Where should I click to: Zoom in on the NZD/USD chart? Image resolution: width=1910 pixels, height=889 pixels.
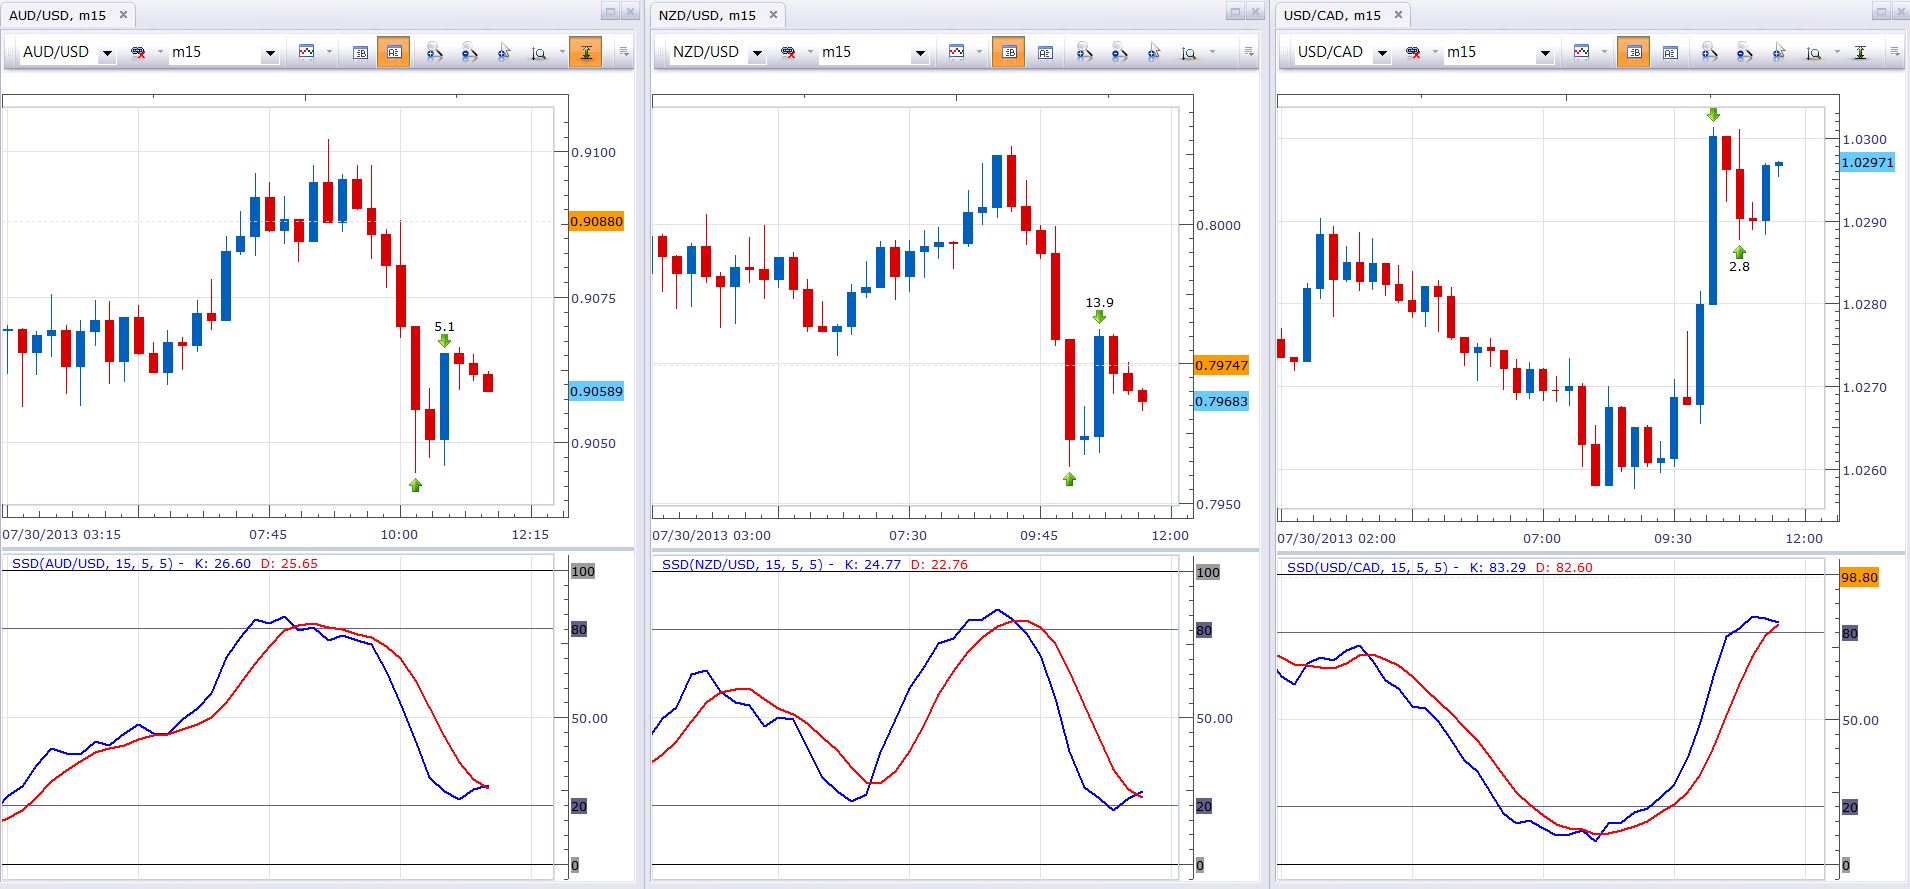[x=1085, y=52]
